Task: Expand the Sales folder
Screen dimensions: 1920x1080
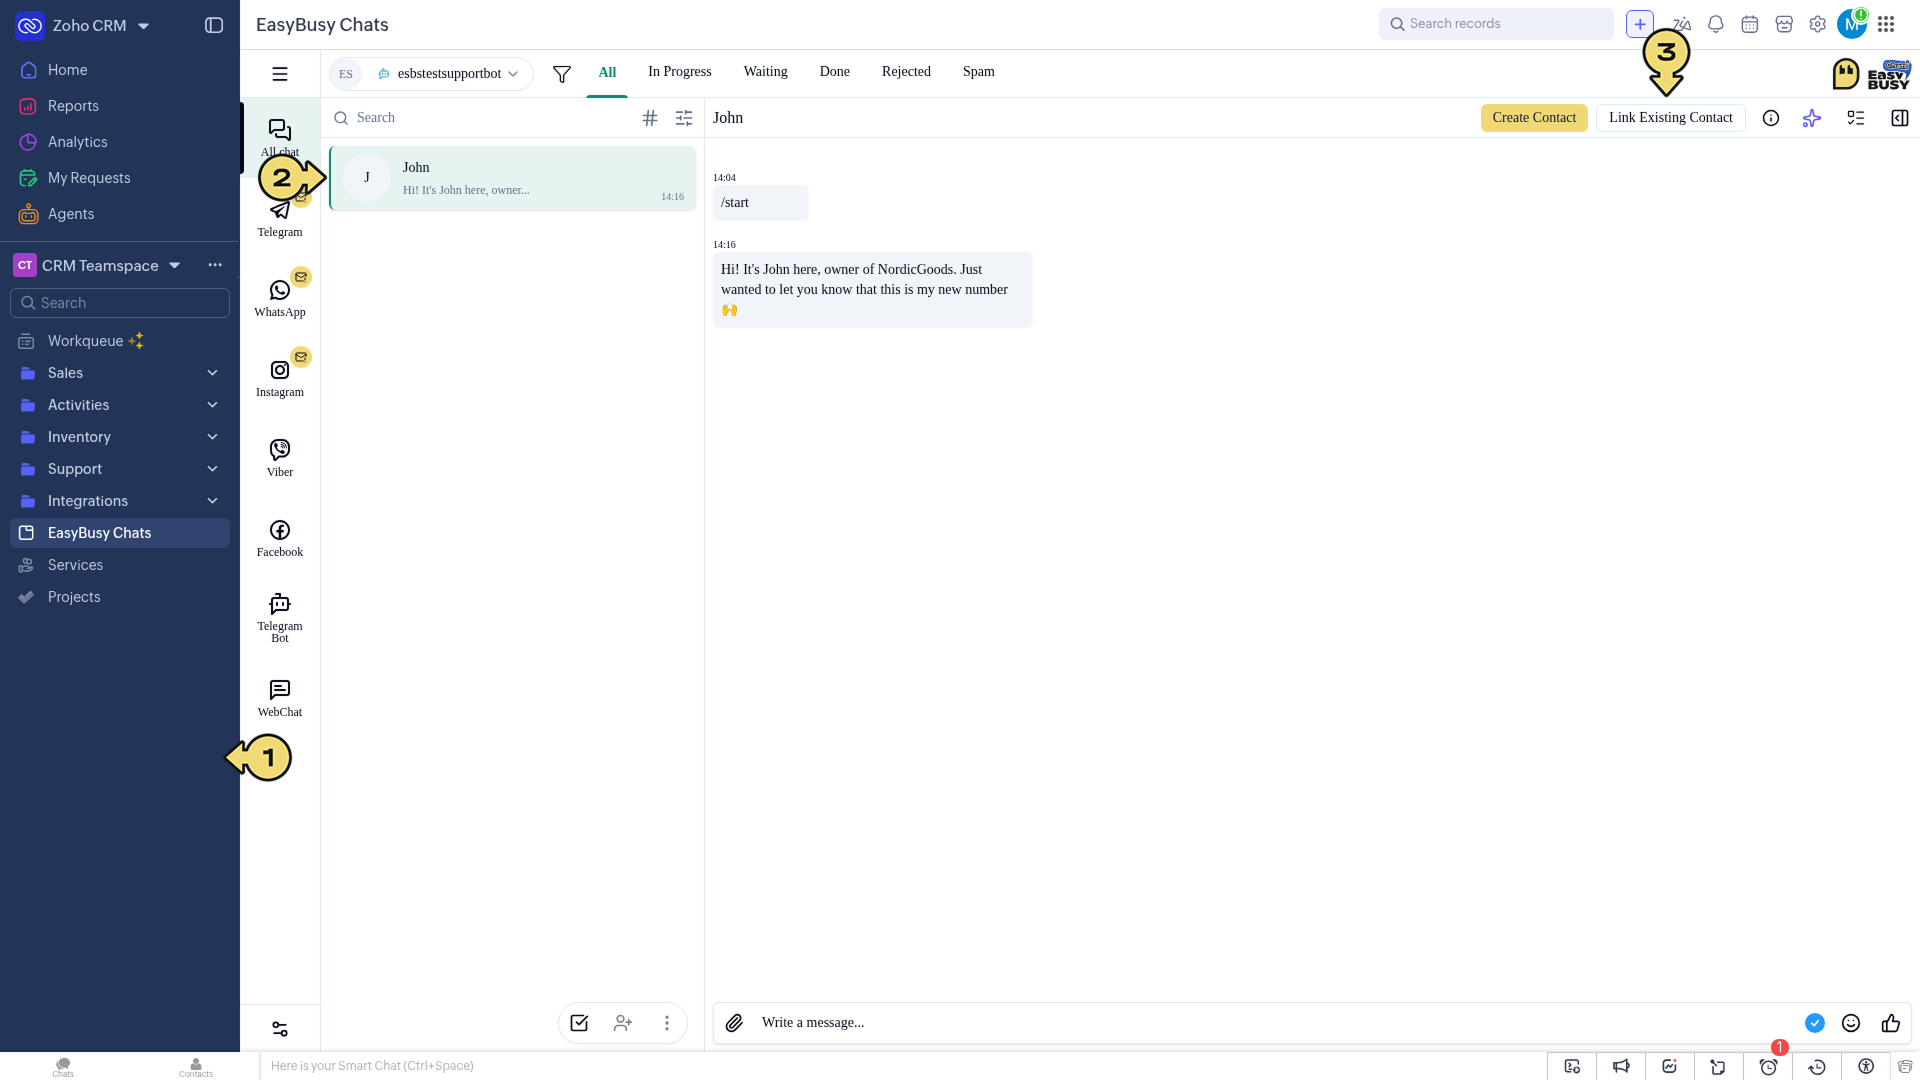Action: click(x=120, y=373)
